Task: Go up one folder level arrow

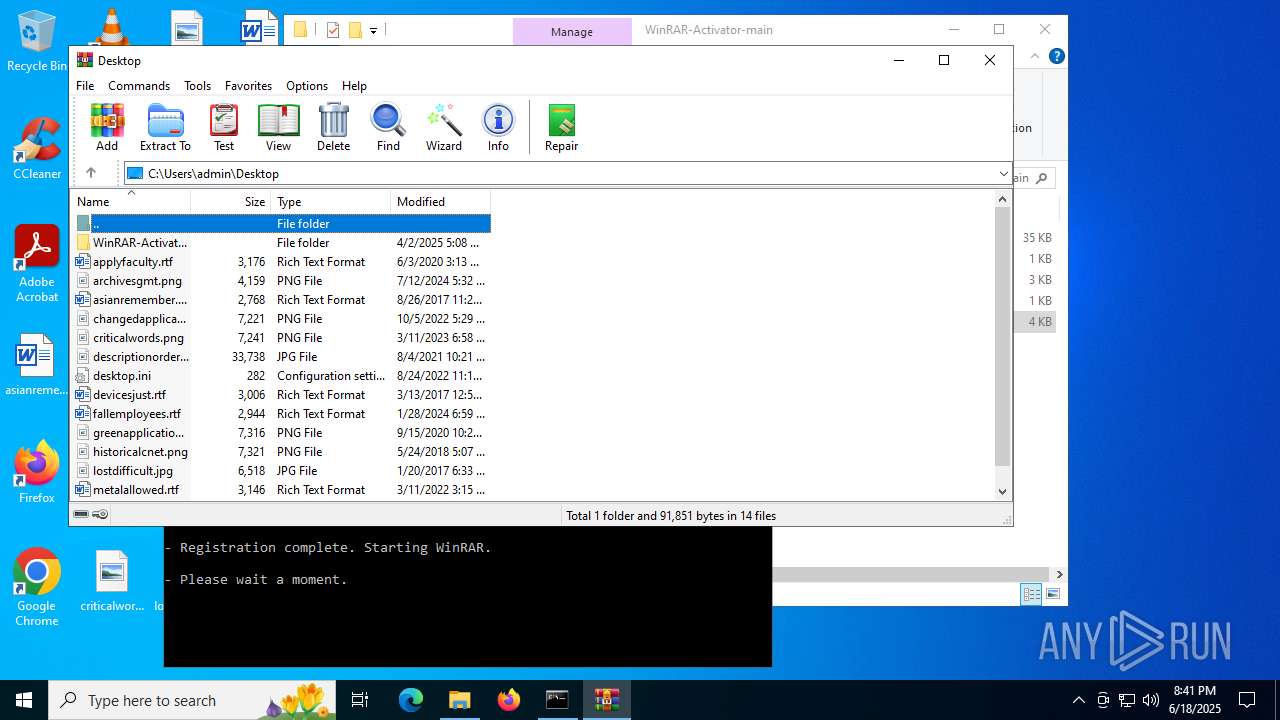Action: pyautogui.click(x=90, y=173)
